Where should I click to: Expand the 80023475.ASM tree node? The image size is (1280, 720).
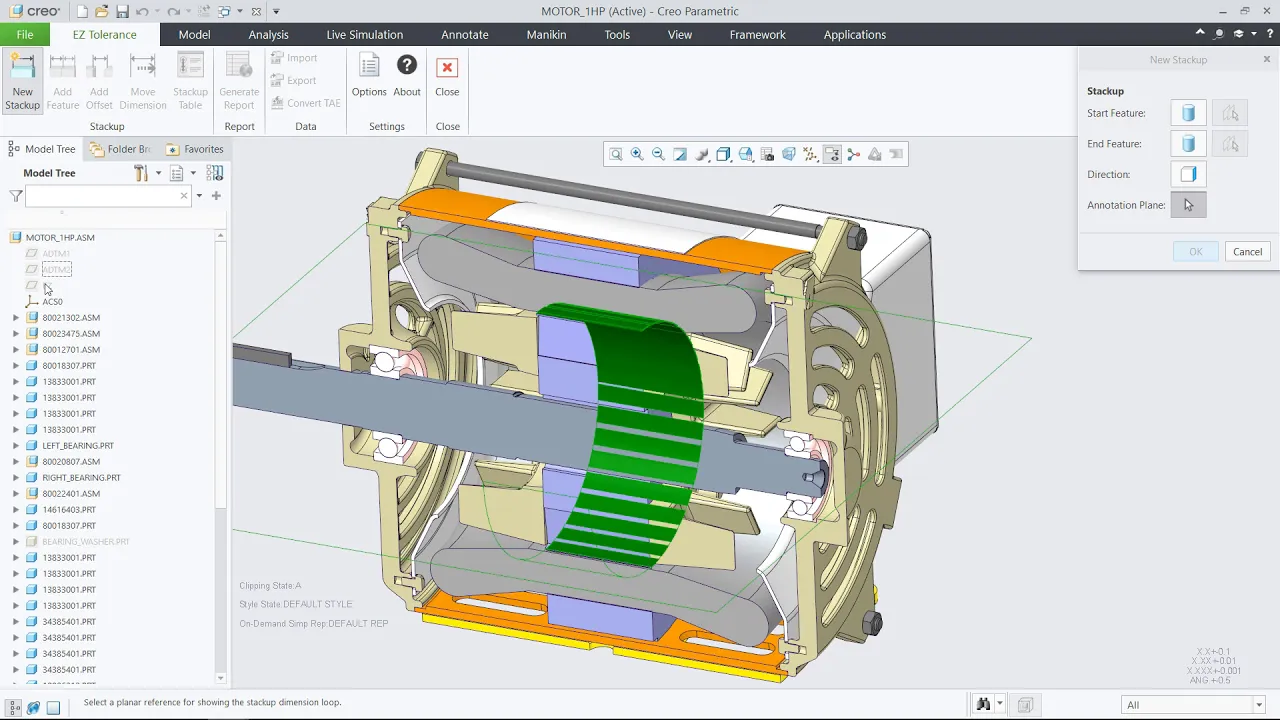[16, 334]
